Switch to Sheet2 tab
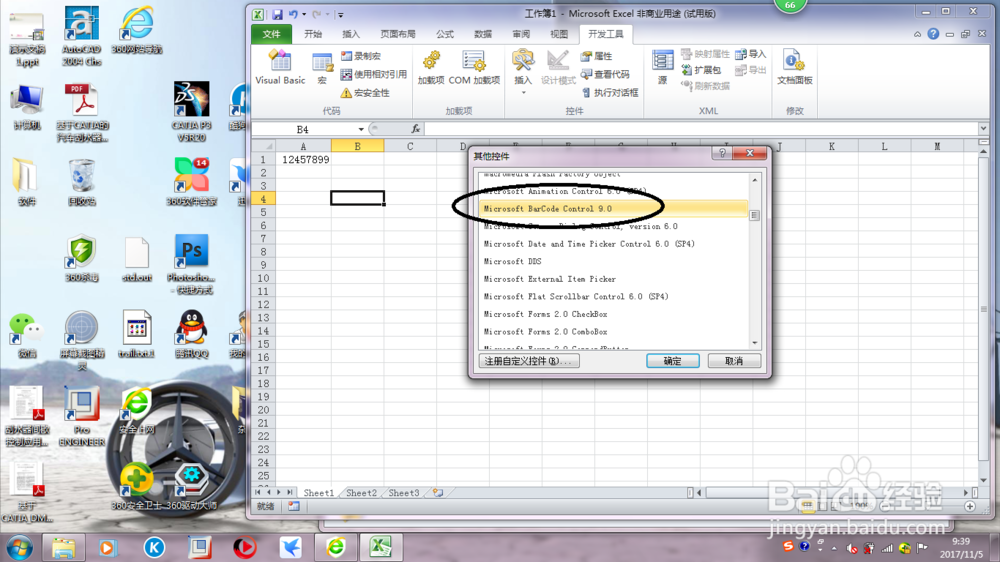Viewport: 1000px width, 562px height. [x=361, y=493]
